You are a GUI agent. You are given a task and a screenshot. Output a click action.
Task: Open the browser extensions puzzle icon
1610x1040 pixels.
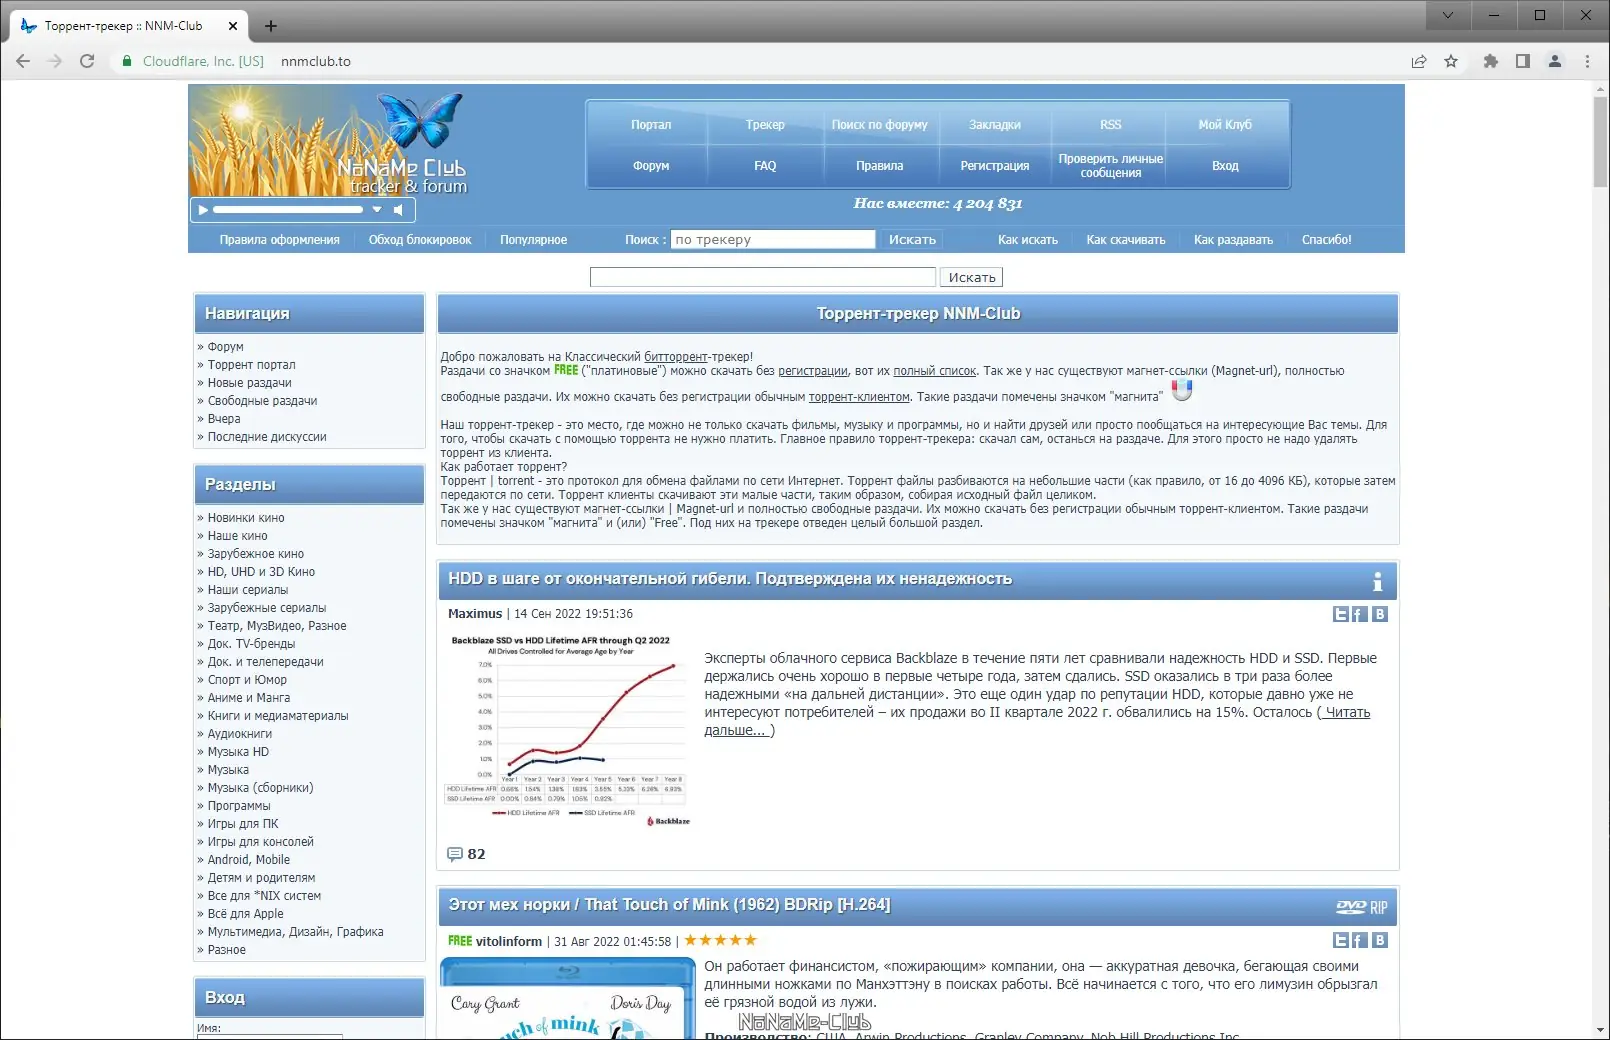tap(1491, 61)
